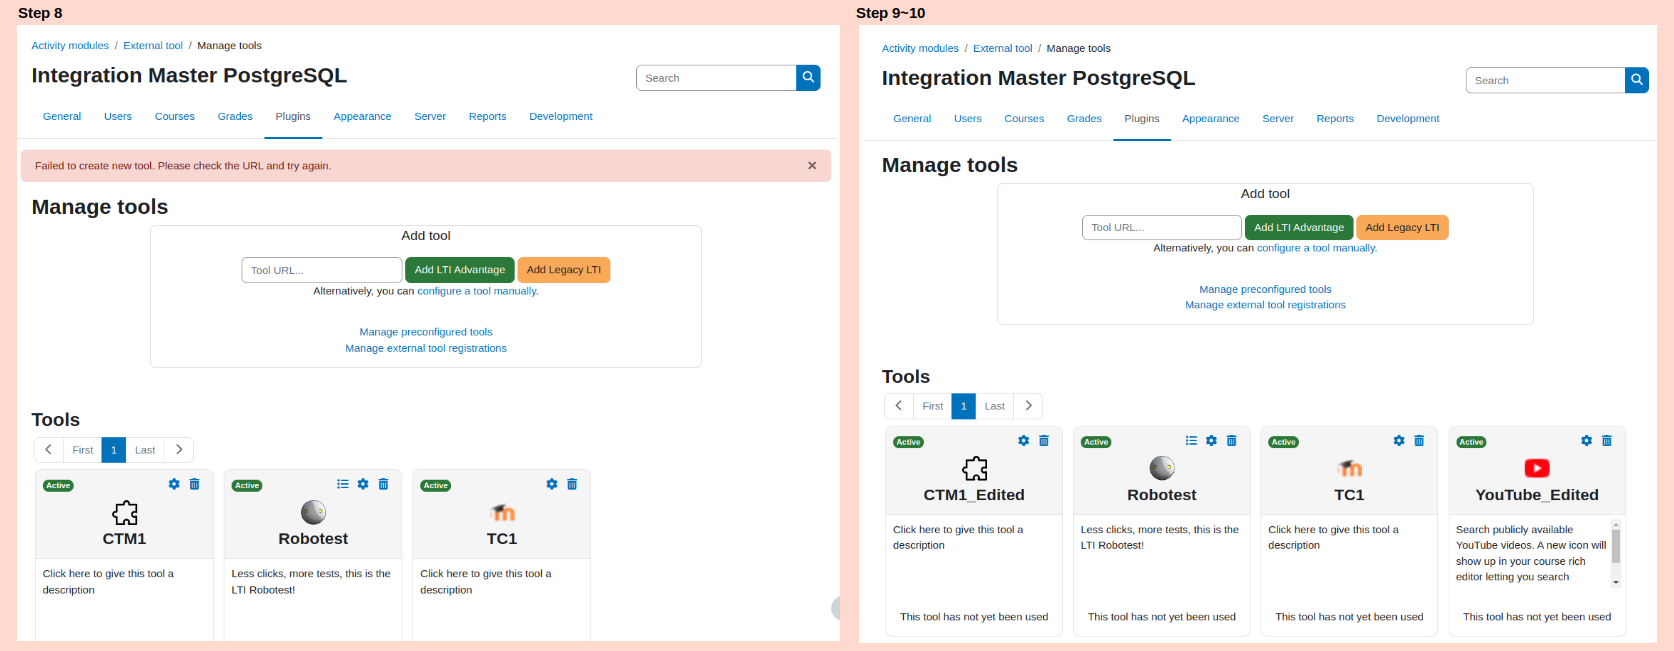The height and width of the screenshot is (651, 1674).
Task: Open settings gear on TC1 card in Step 8
Action: point(552,484)
